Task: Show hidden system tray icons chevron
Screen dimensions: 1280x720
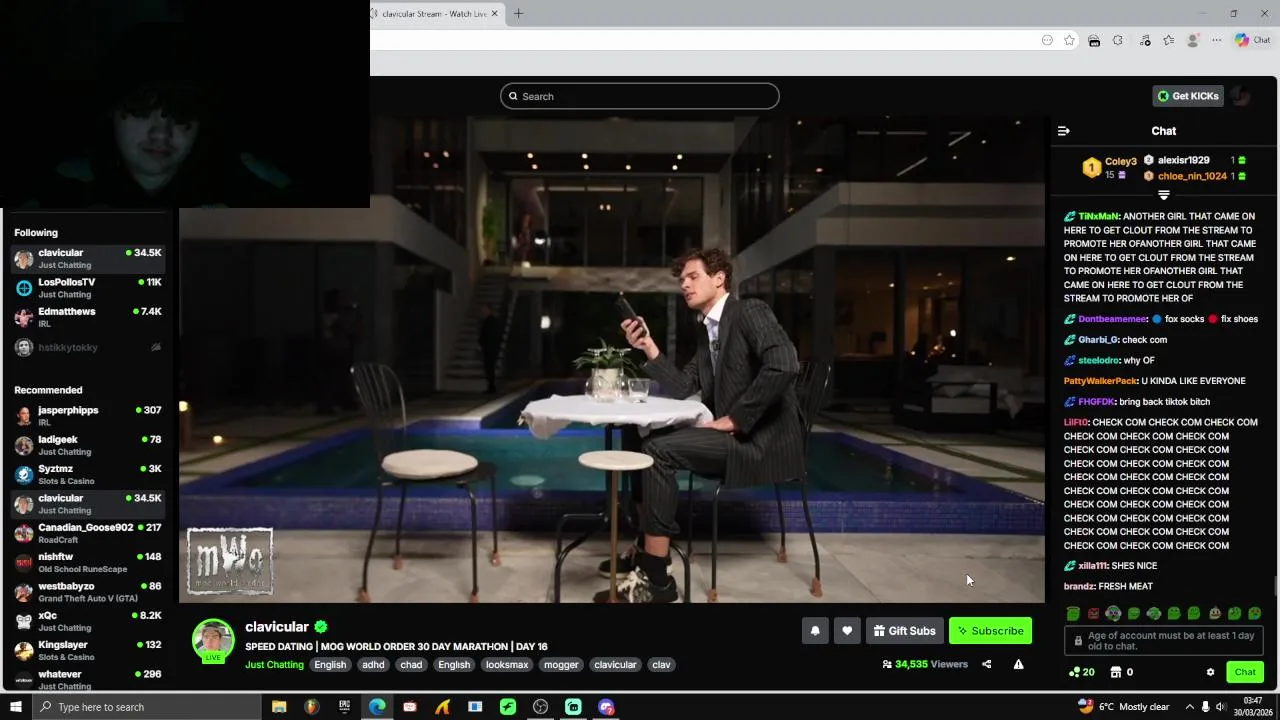Action: pyautogui.click(x=1190, y=707)
